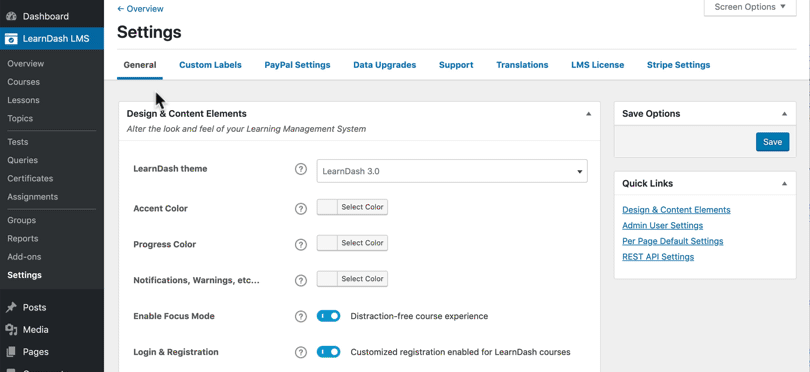Select Settings in the LearnDash submenu
The image size is (810, 372).
pyautogui.click(x=25, y=275)
